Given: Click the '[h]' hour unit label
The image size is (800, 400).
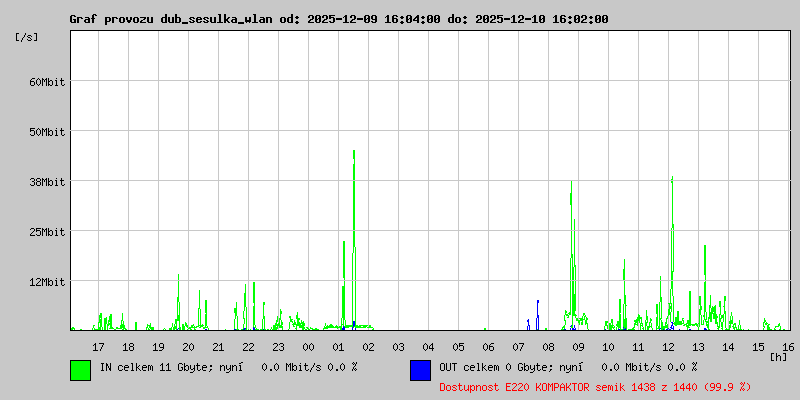Looking at the screenshot, I should click(779, 357).
